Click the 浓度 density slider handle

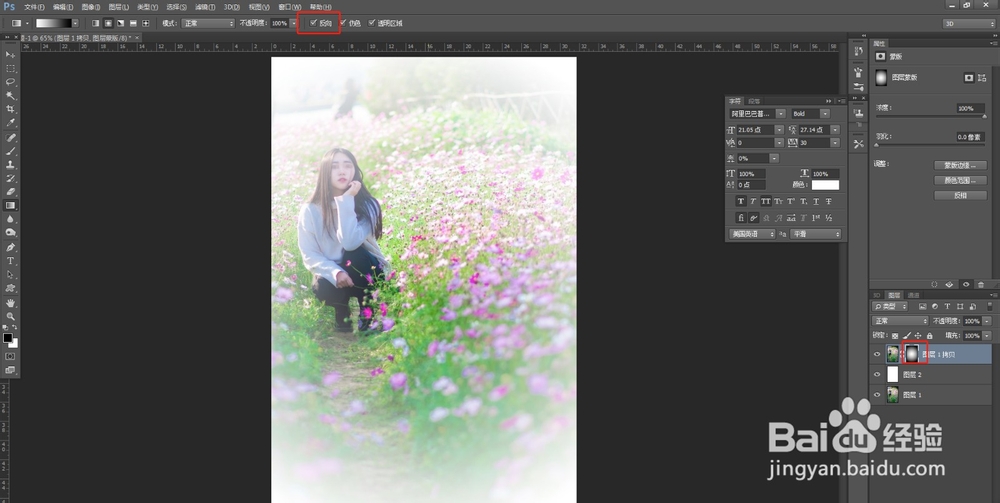click(x=985, y=117)
